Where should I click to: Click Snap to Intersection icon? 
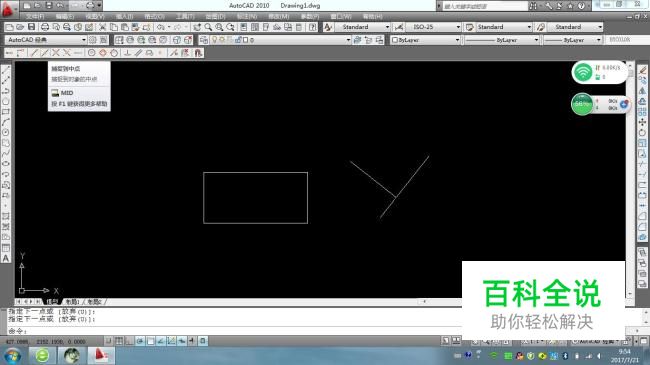point(56,53)
